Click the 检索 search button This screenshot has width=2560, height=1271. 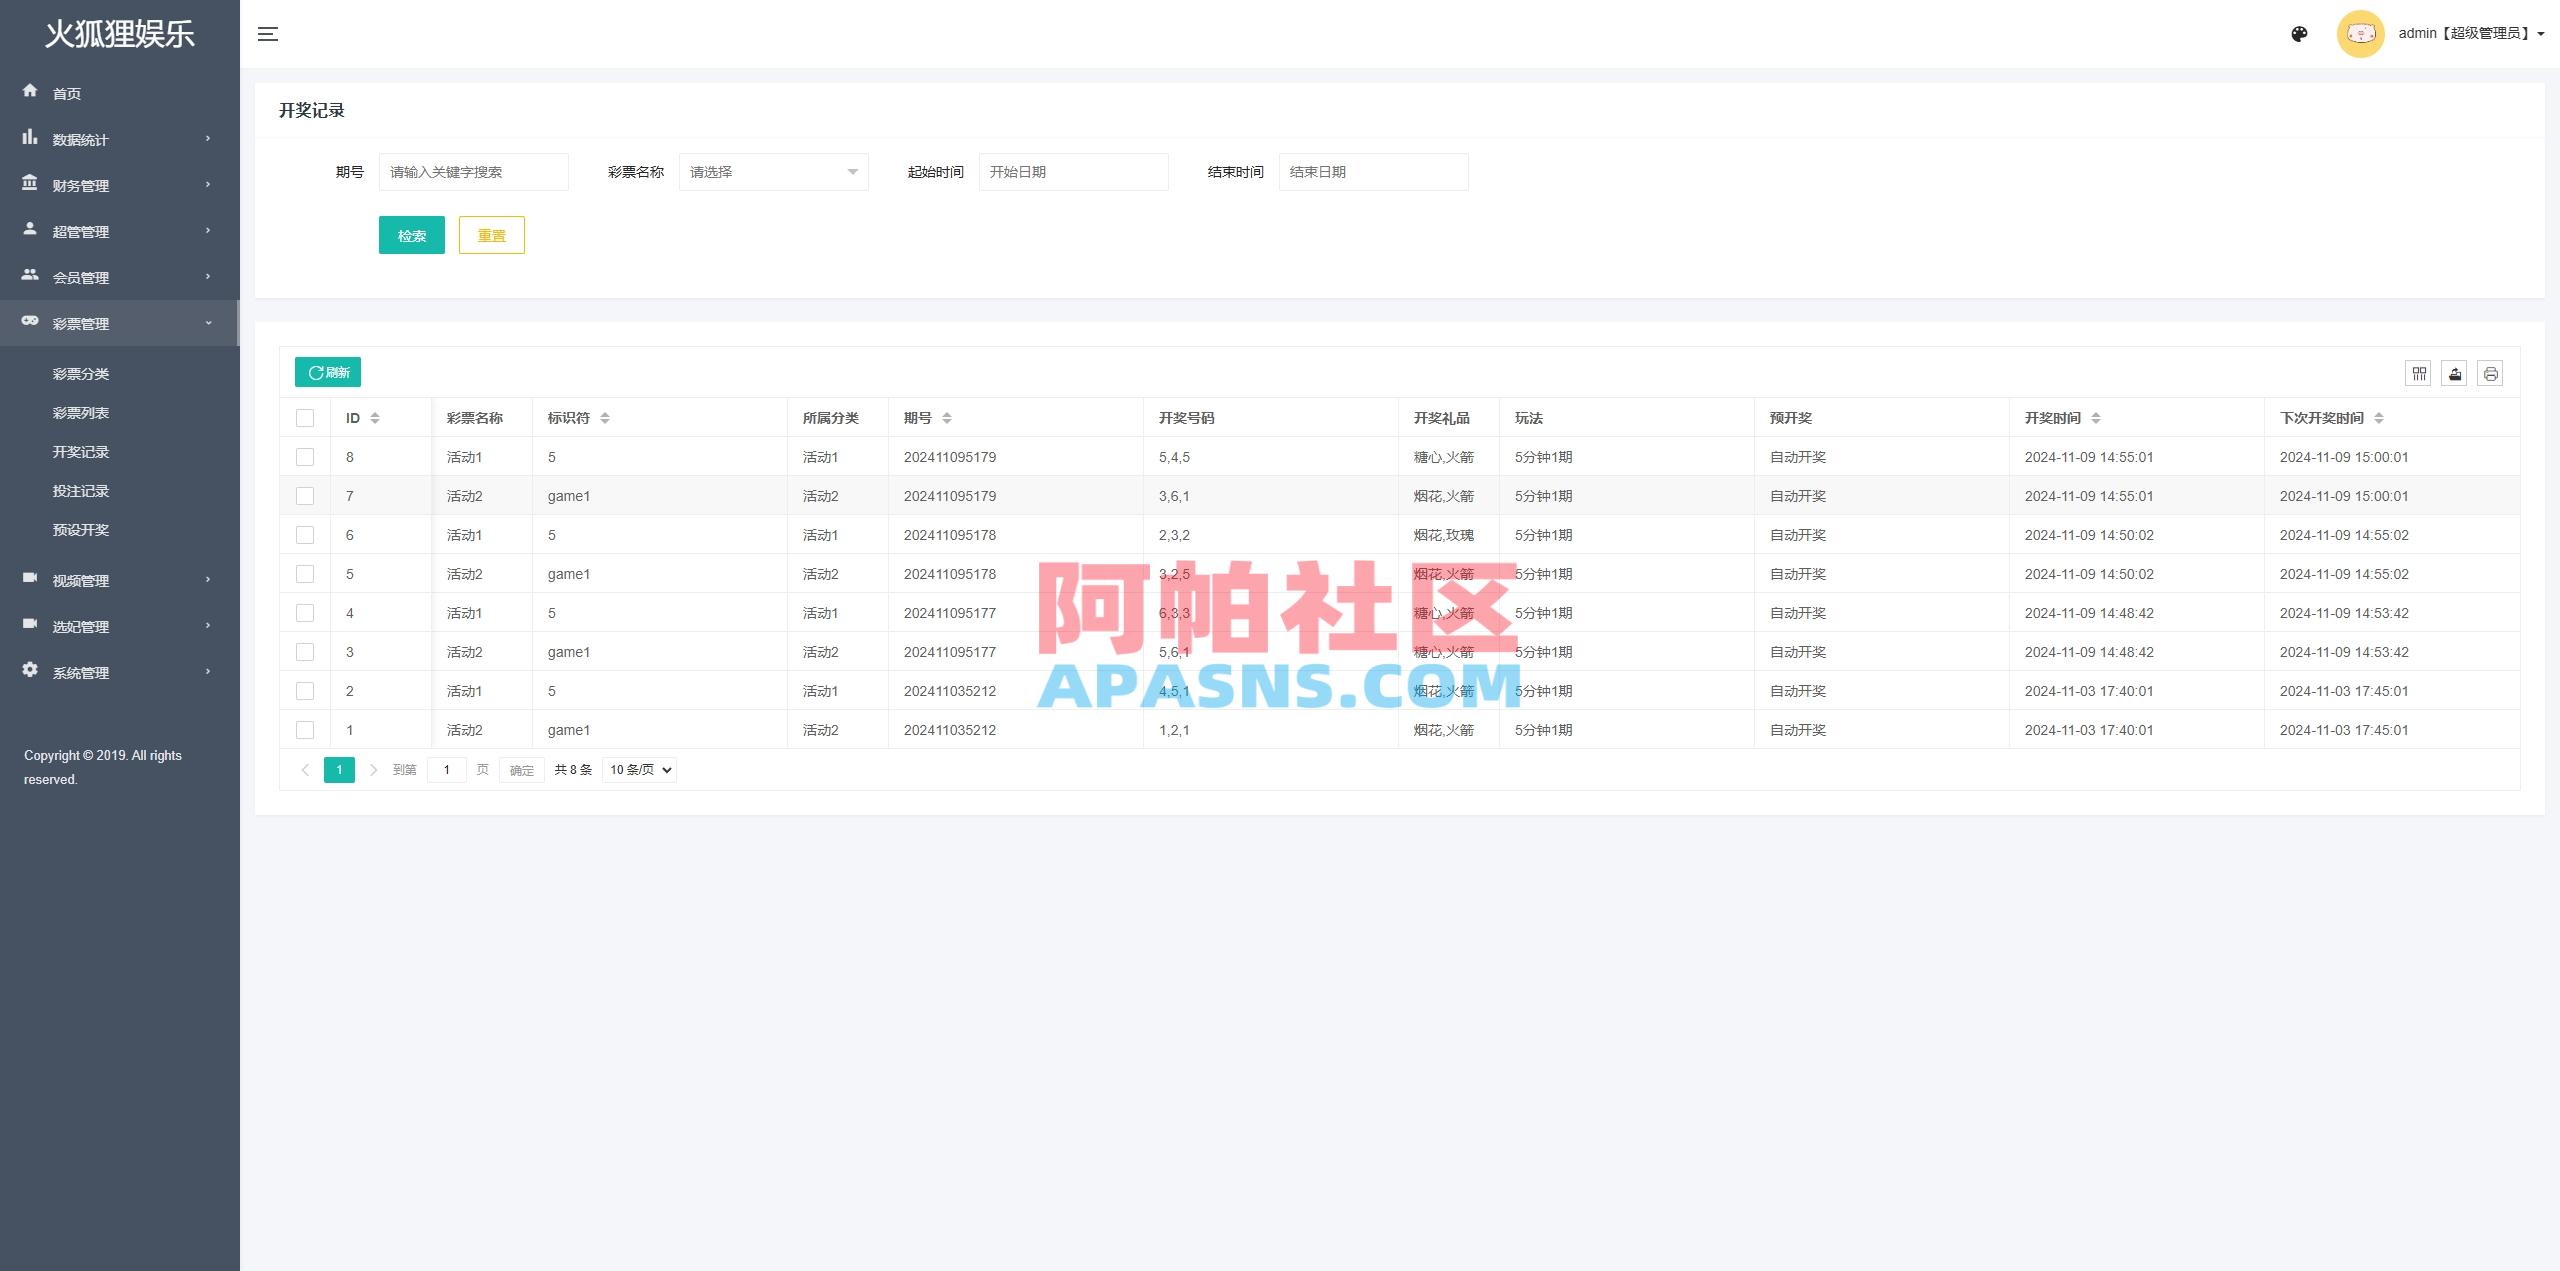(411, 235)
